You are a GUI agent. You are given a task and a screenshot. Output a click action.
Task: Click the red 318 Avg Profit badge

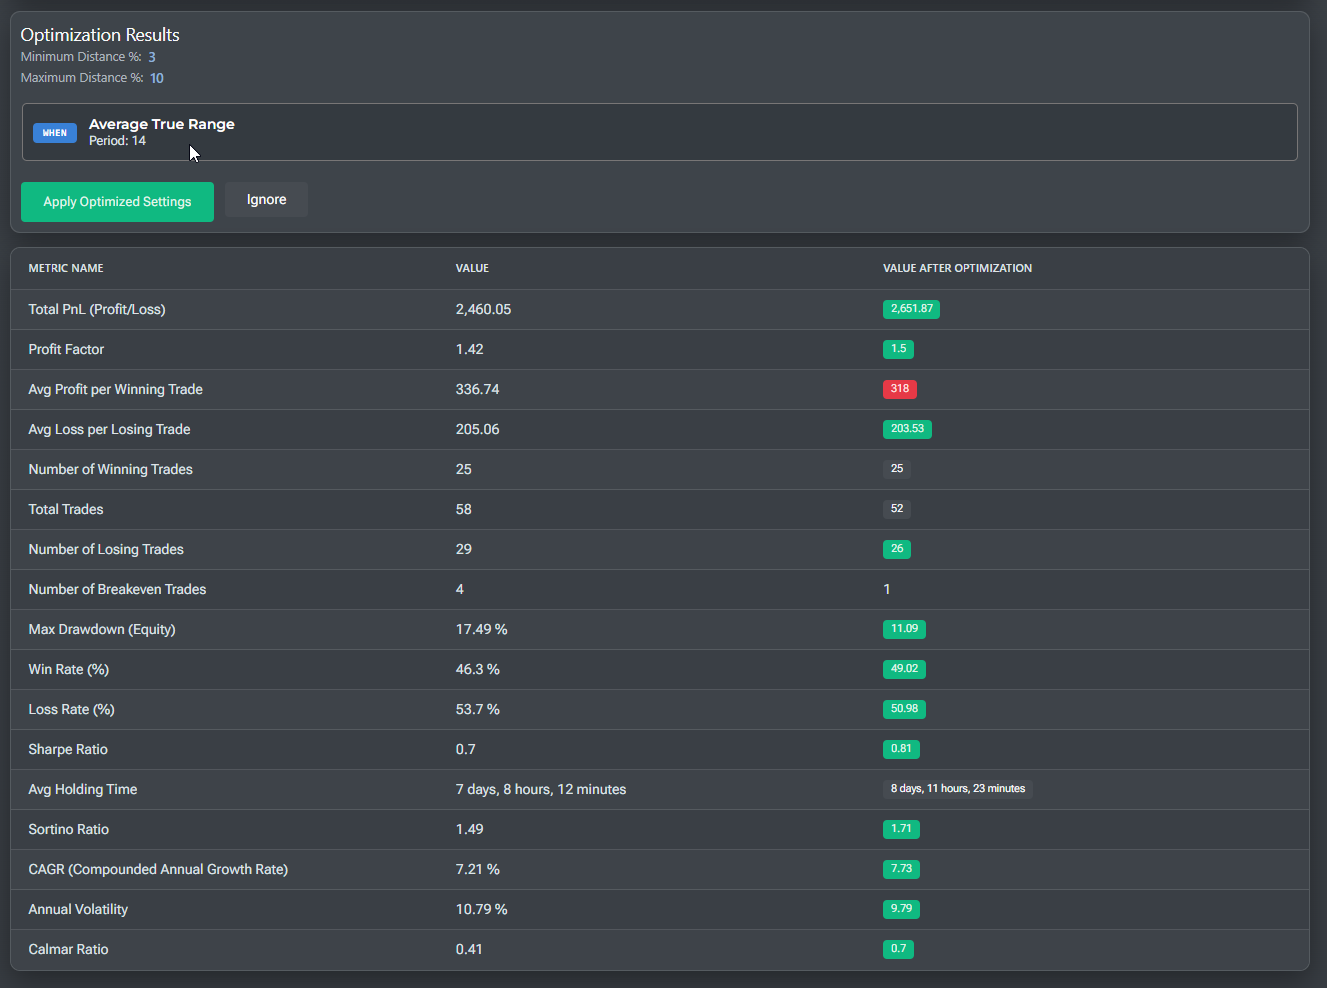point(900,389)
